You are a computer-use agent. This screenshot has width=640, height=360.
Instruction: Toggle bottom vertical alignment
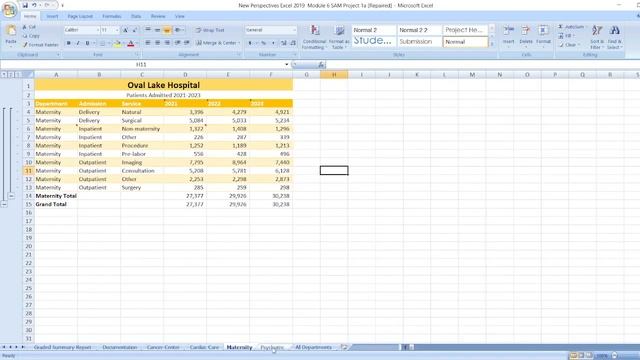click(x=167, y=30)
